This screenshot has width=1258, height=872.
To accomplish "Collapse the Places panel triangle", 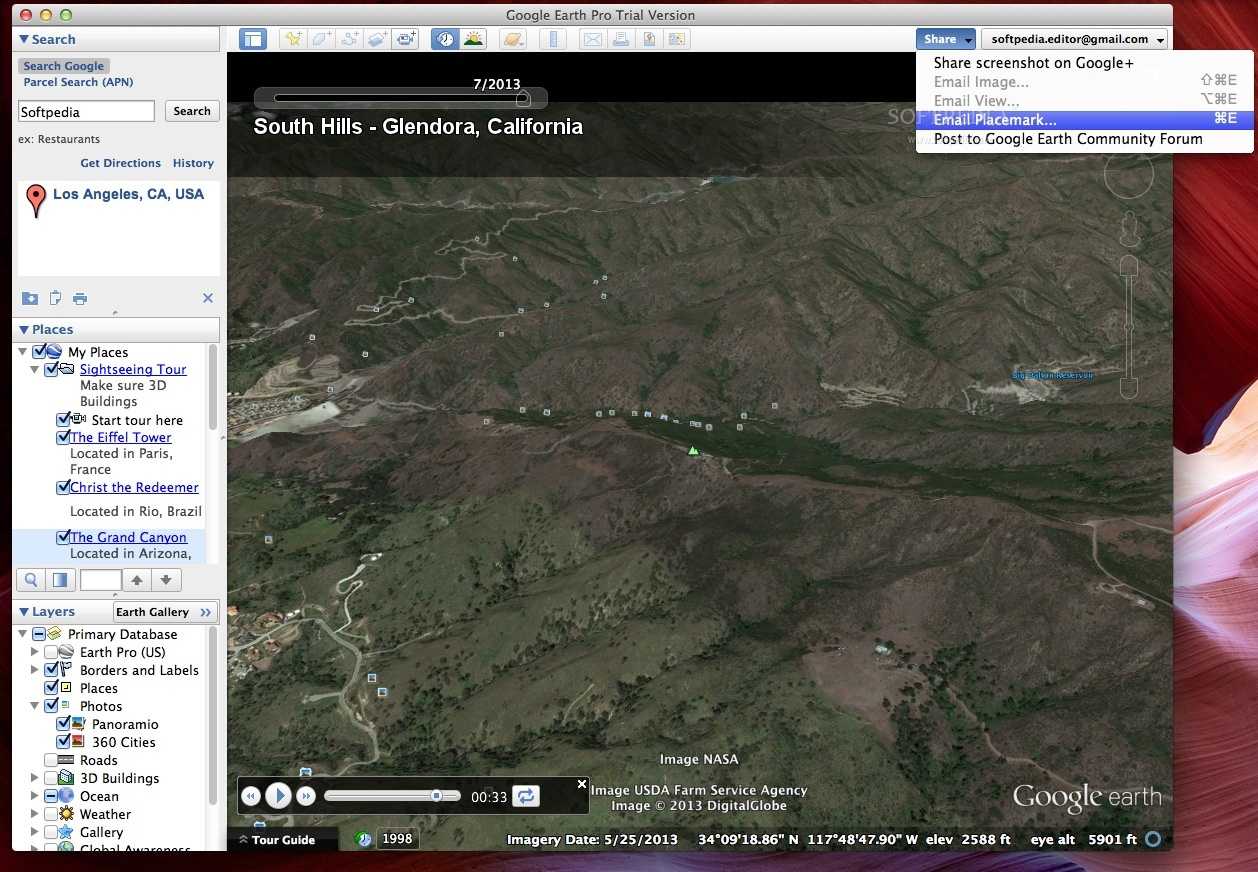I will click(x=24, y=330).
